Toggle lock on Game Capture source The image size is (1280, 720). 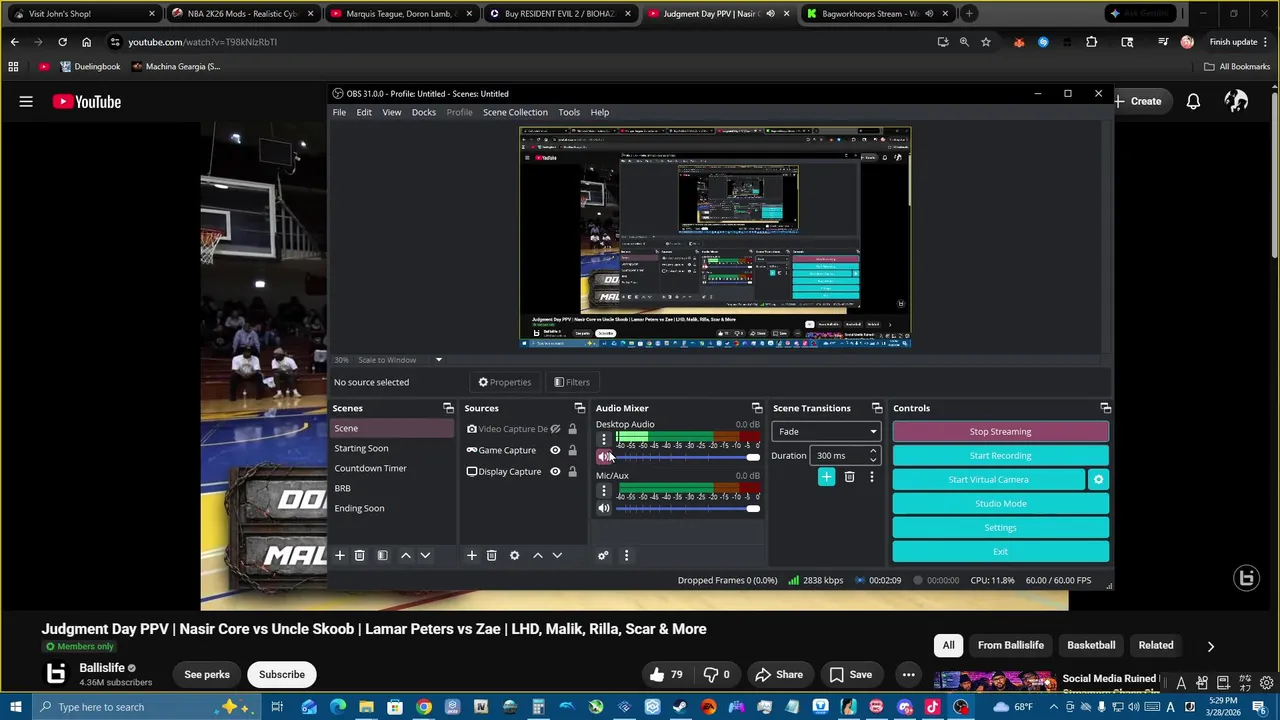pyautogui.click(x=572, y=450)
